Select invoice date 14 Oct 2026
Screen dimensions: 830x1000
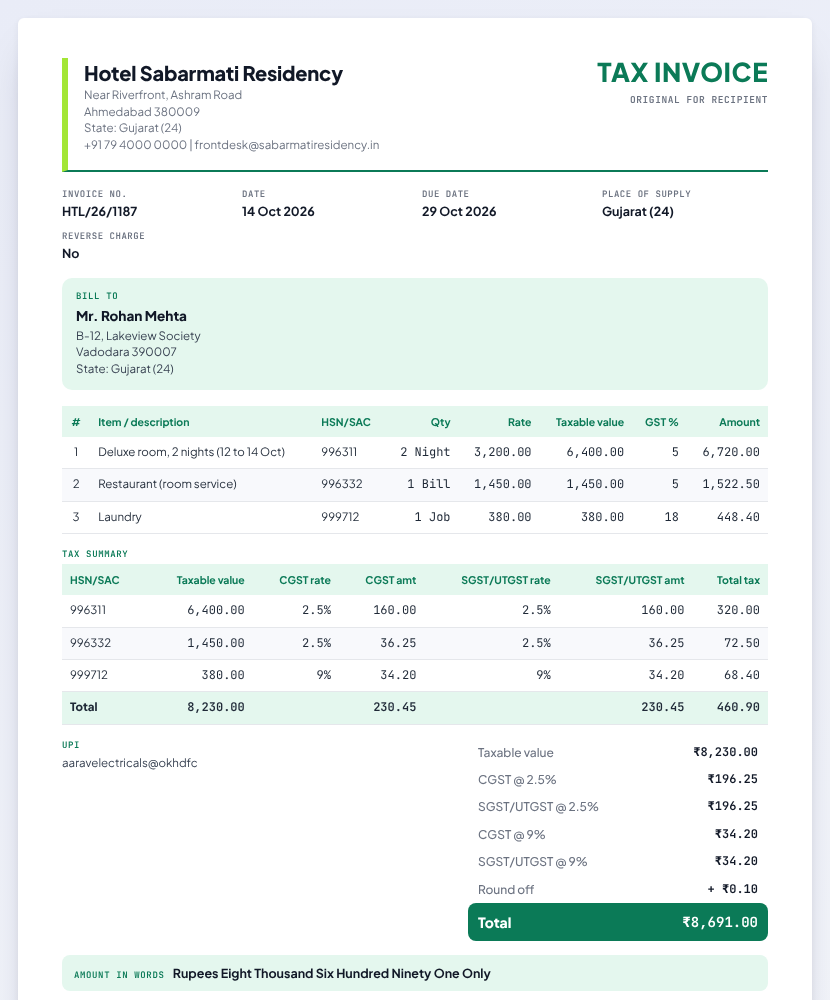pyautogui.click(x=278, y=212)
